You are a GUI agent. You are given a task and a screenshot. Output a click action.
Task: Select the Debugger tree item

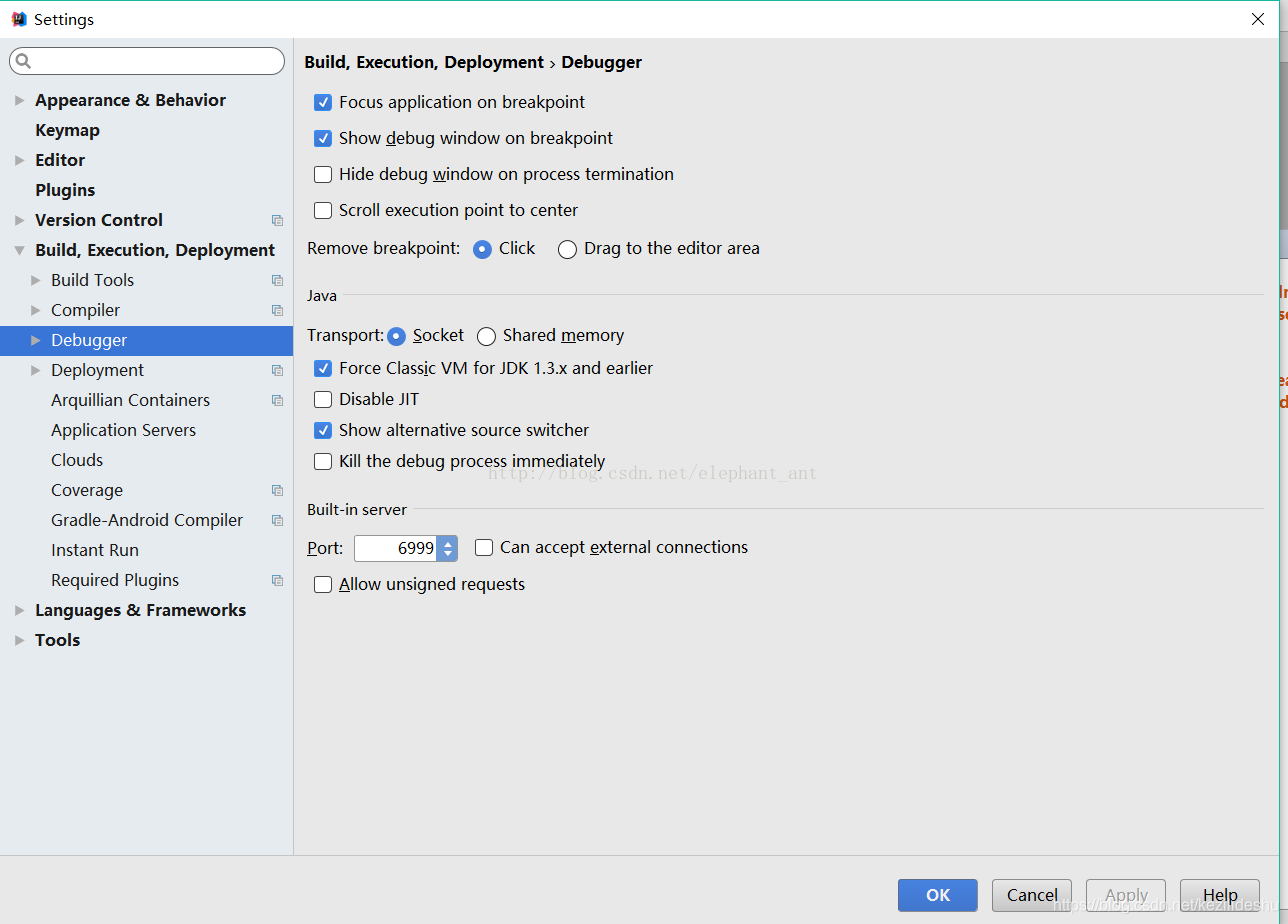pyautogui.click(x=146, y=340)
